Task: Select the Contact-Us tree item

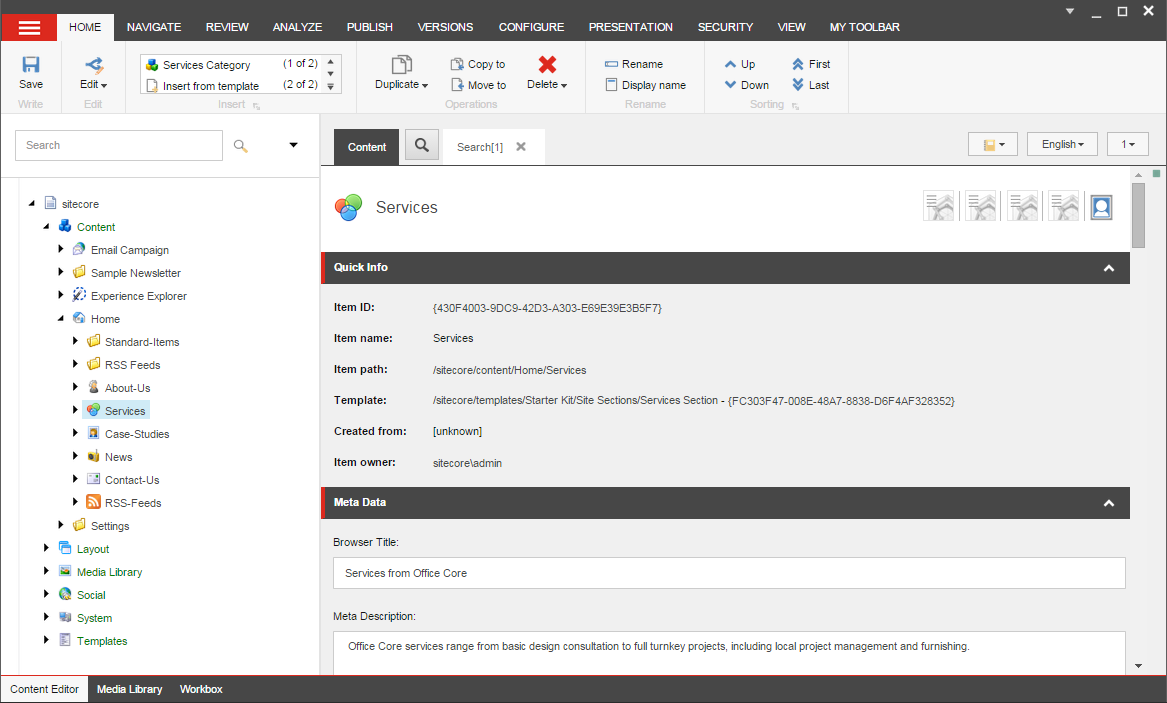Action: (132, 480)
